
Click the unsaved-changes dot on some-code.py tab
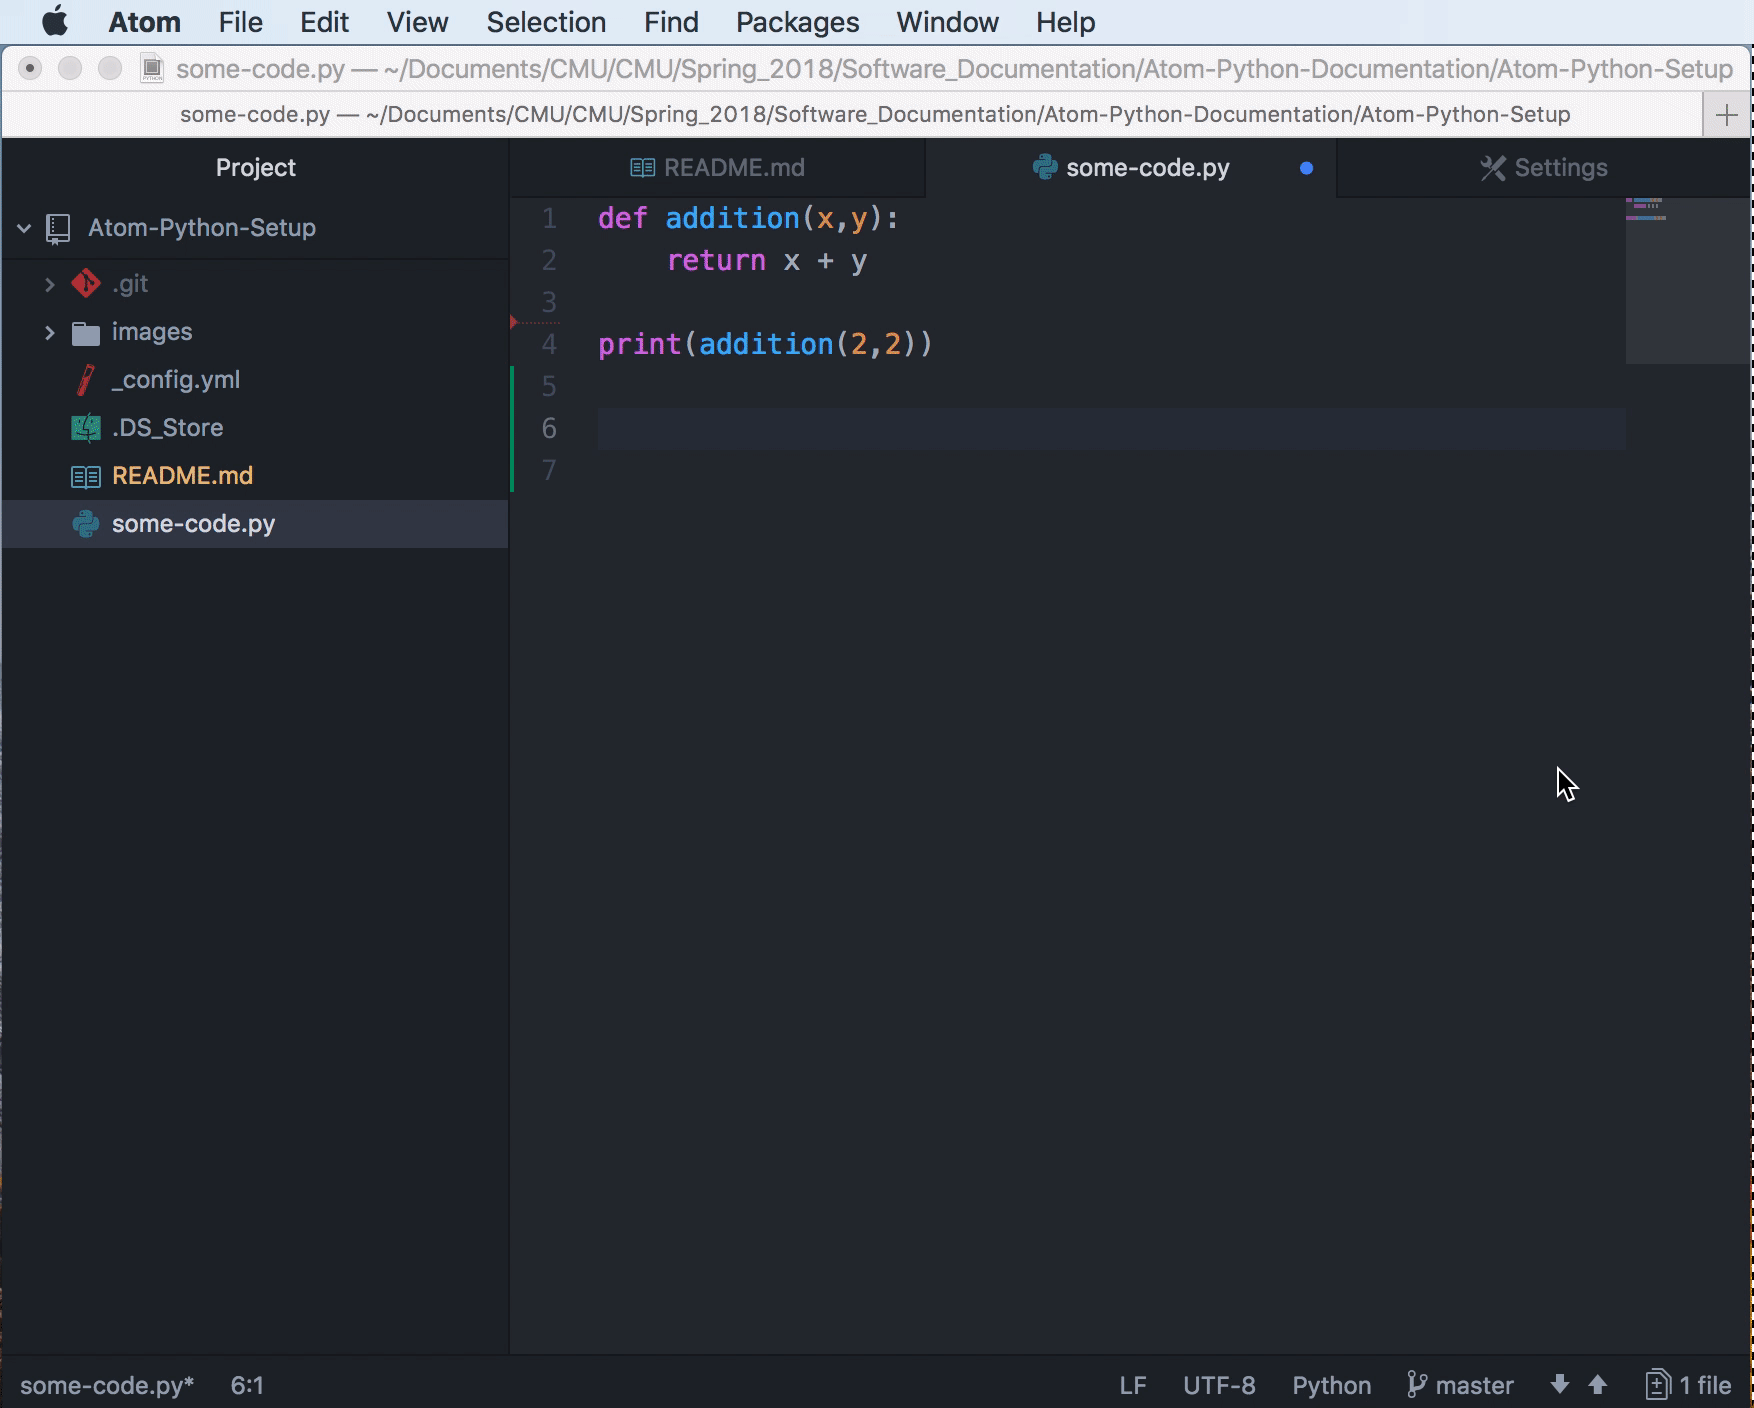[1306, 168]
